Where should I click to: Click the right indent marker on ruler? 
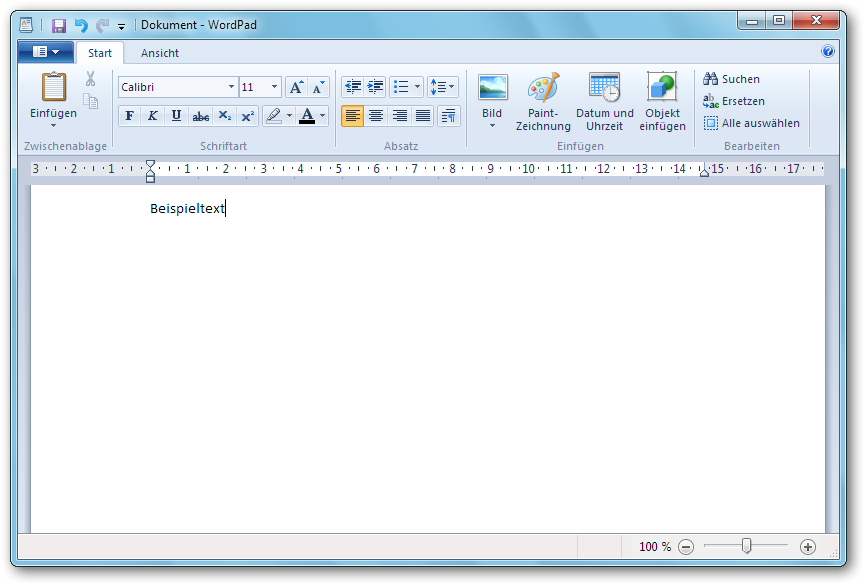coord(704,172)
